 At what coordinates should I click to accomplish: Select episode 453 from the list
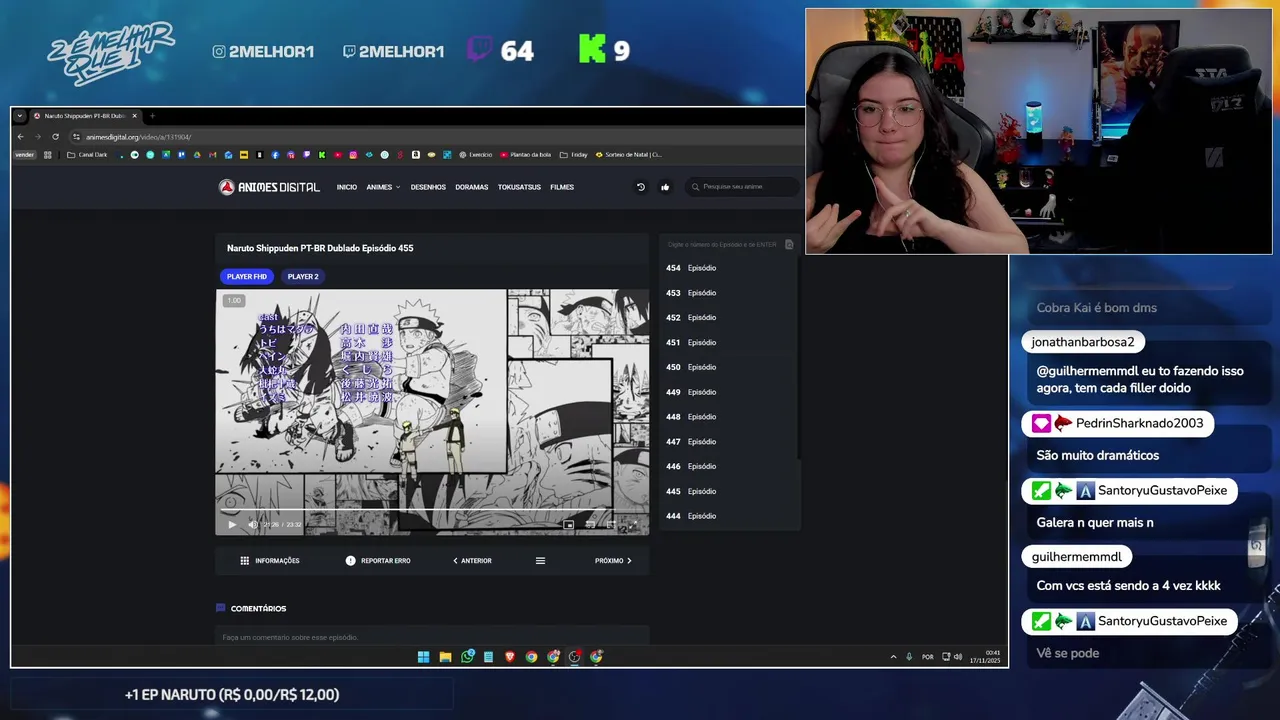click(x=729, y=293)
